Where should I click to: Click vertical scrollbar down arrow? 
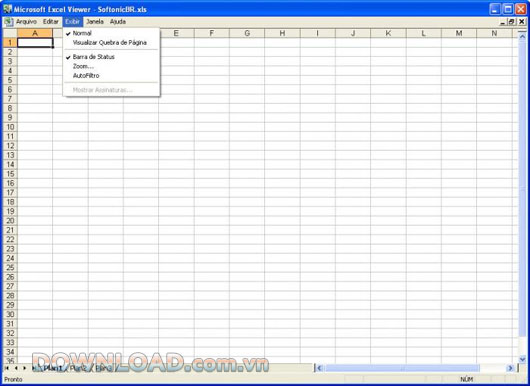(x=522, y=359)
